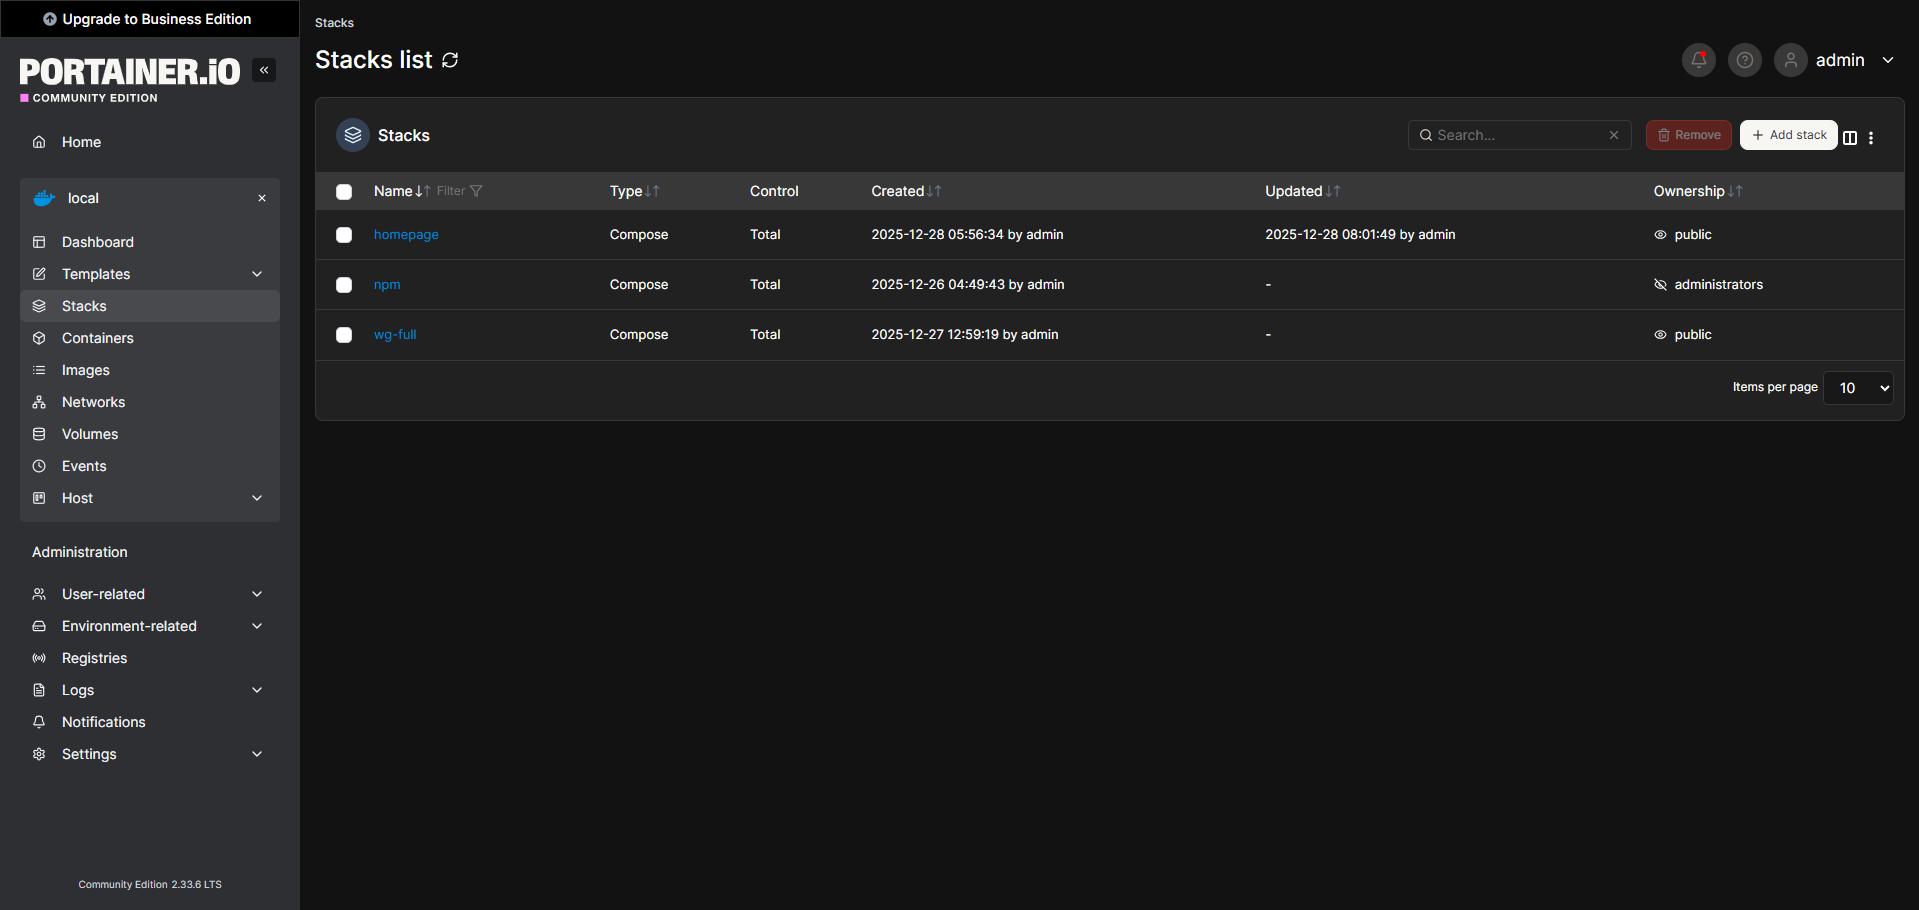
Task: Toggle the select-all stacks checkbox
Action: point(344,192)
